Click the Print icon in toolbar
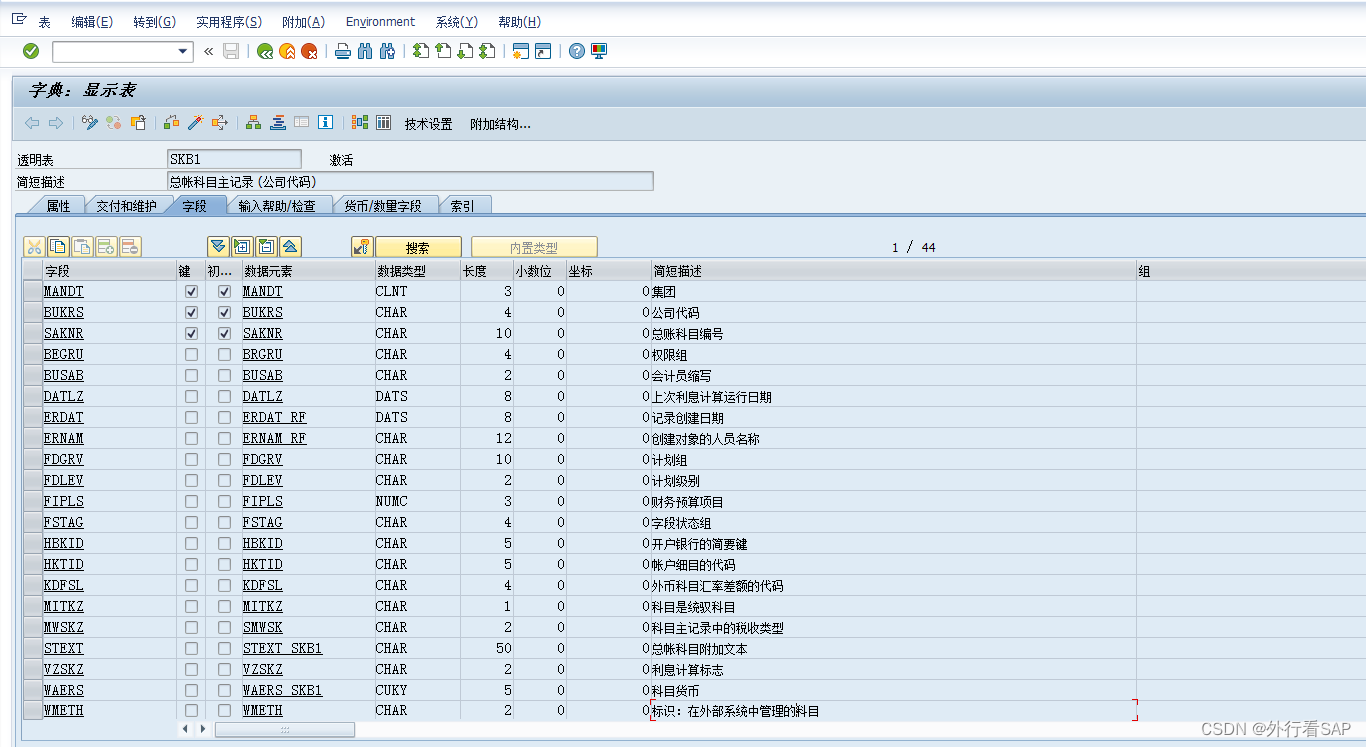This screenshot has height=747, width=1366. (x=343, y=51)
